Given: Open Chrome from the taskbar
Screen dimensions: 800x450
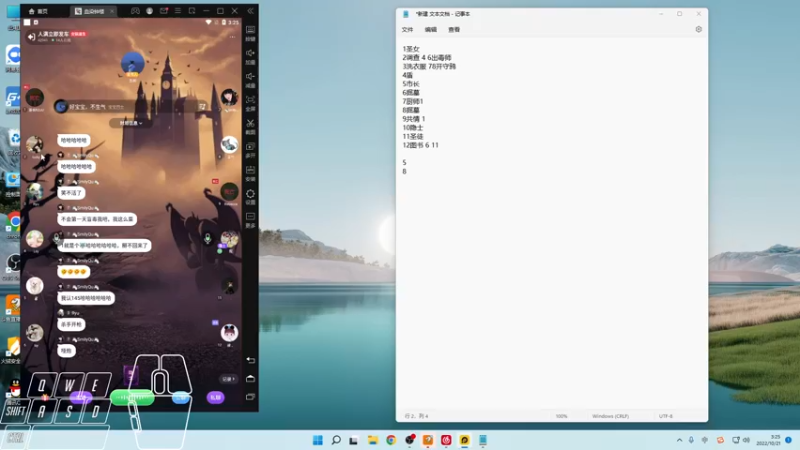Looking at the screenshot, I should (x=391, y=440).
